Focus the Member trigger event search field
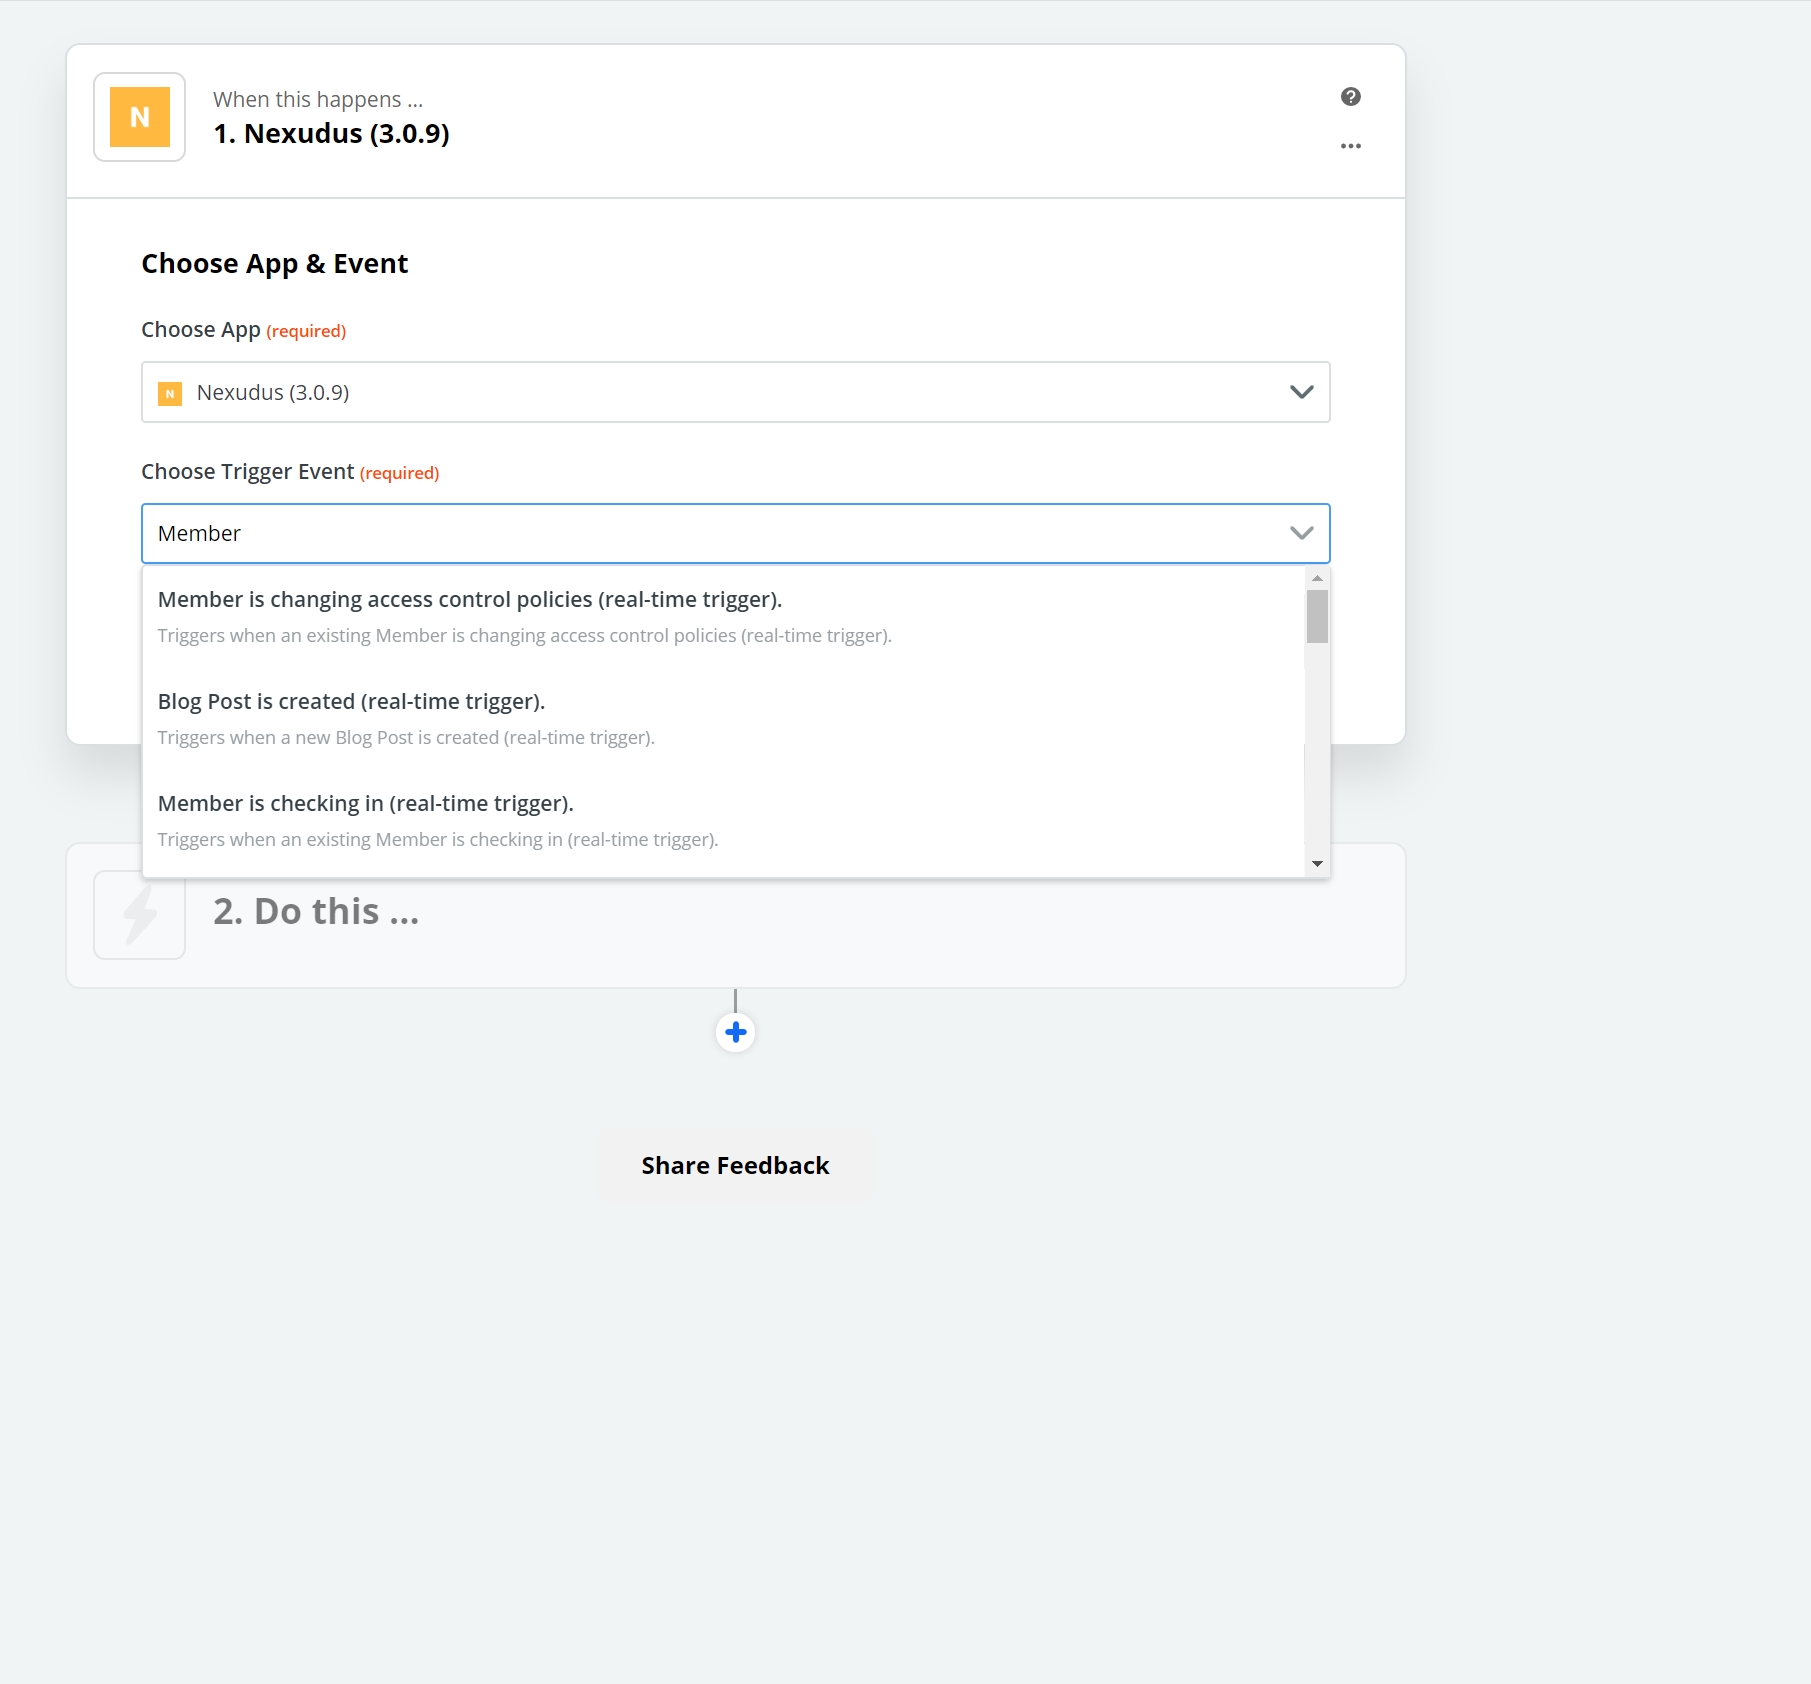This screenshot has height=1684, width=1811. 735,534
